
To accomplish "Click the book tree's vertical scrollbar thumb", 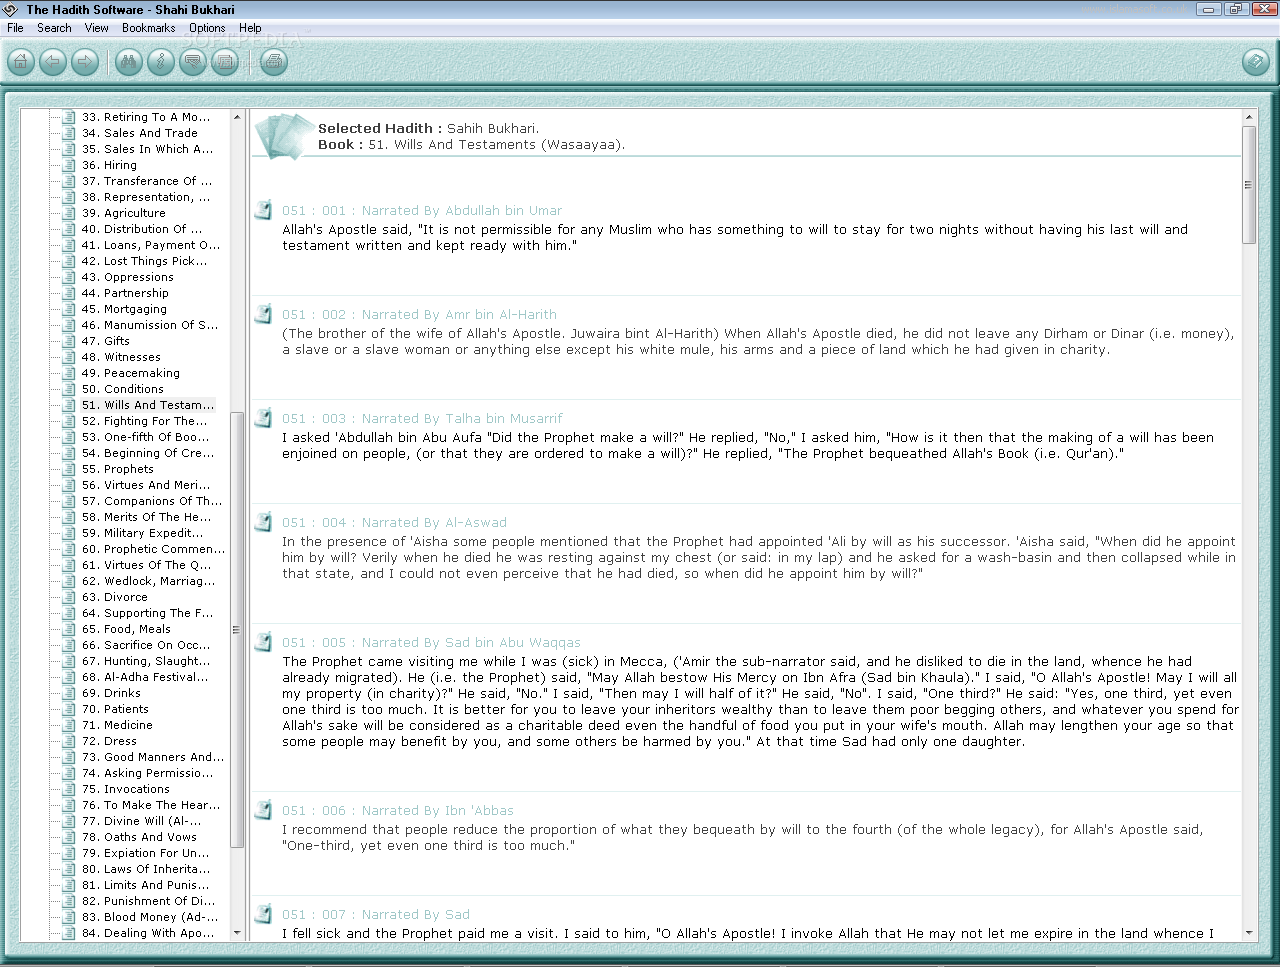I will point(237,630).
